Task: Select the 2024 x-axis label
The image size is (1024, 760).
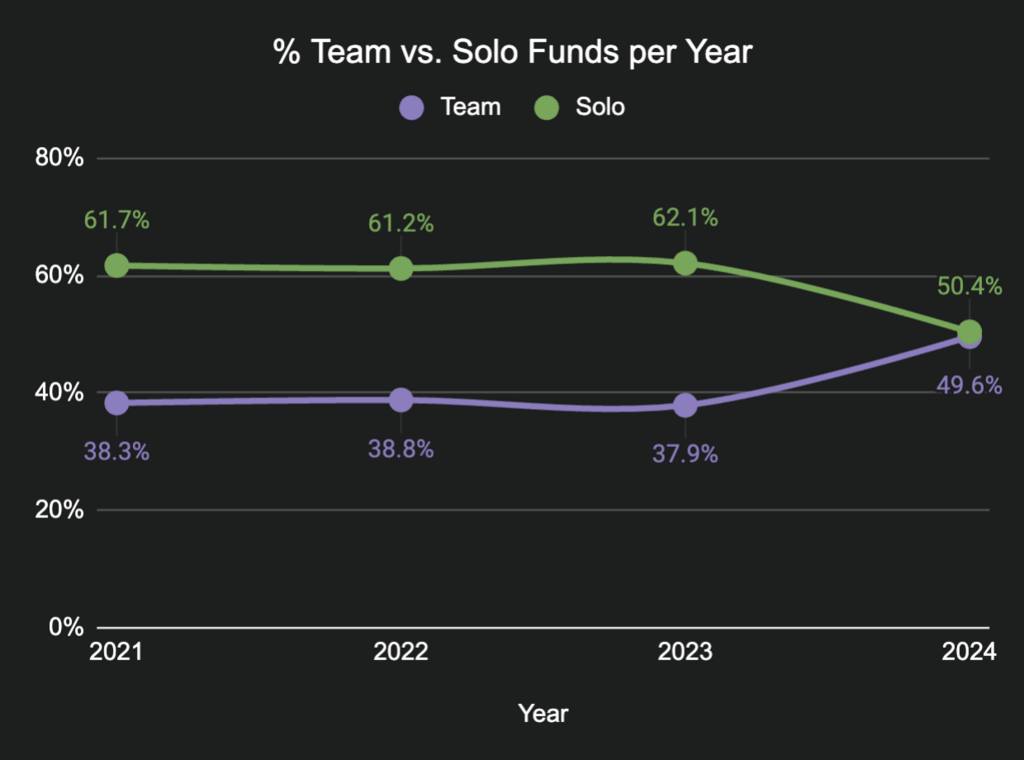Action: coord(970,653)
